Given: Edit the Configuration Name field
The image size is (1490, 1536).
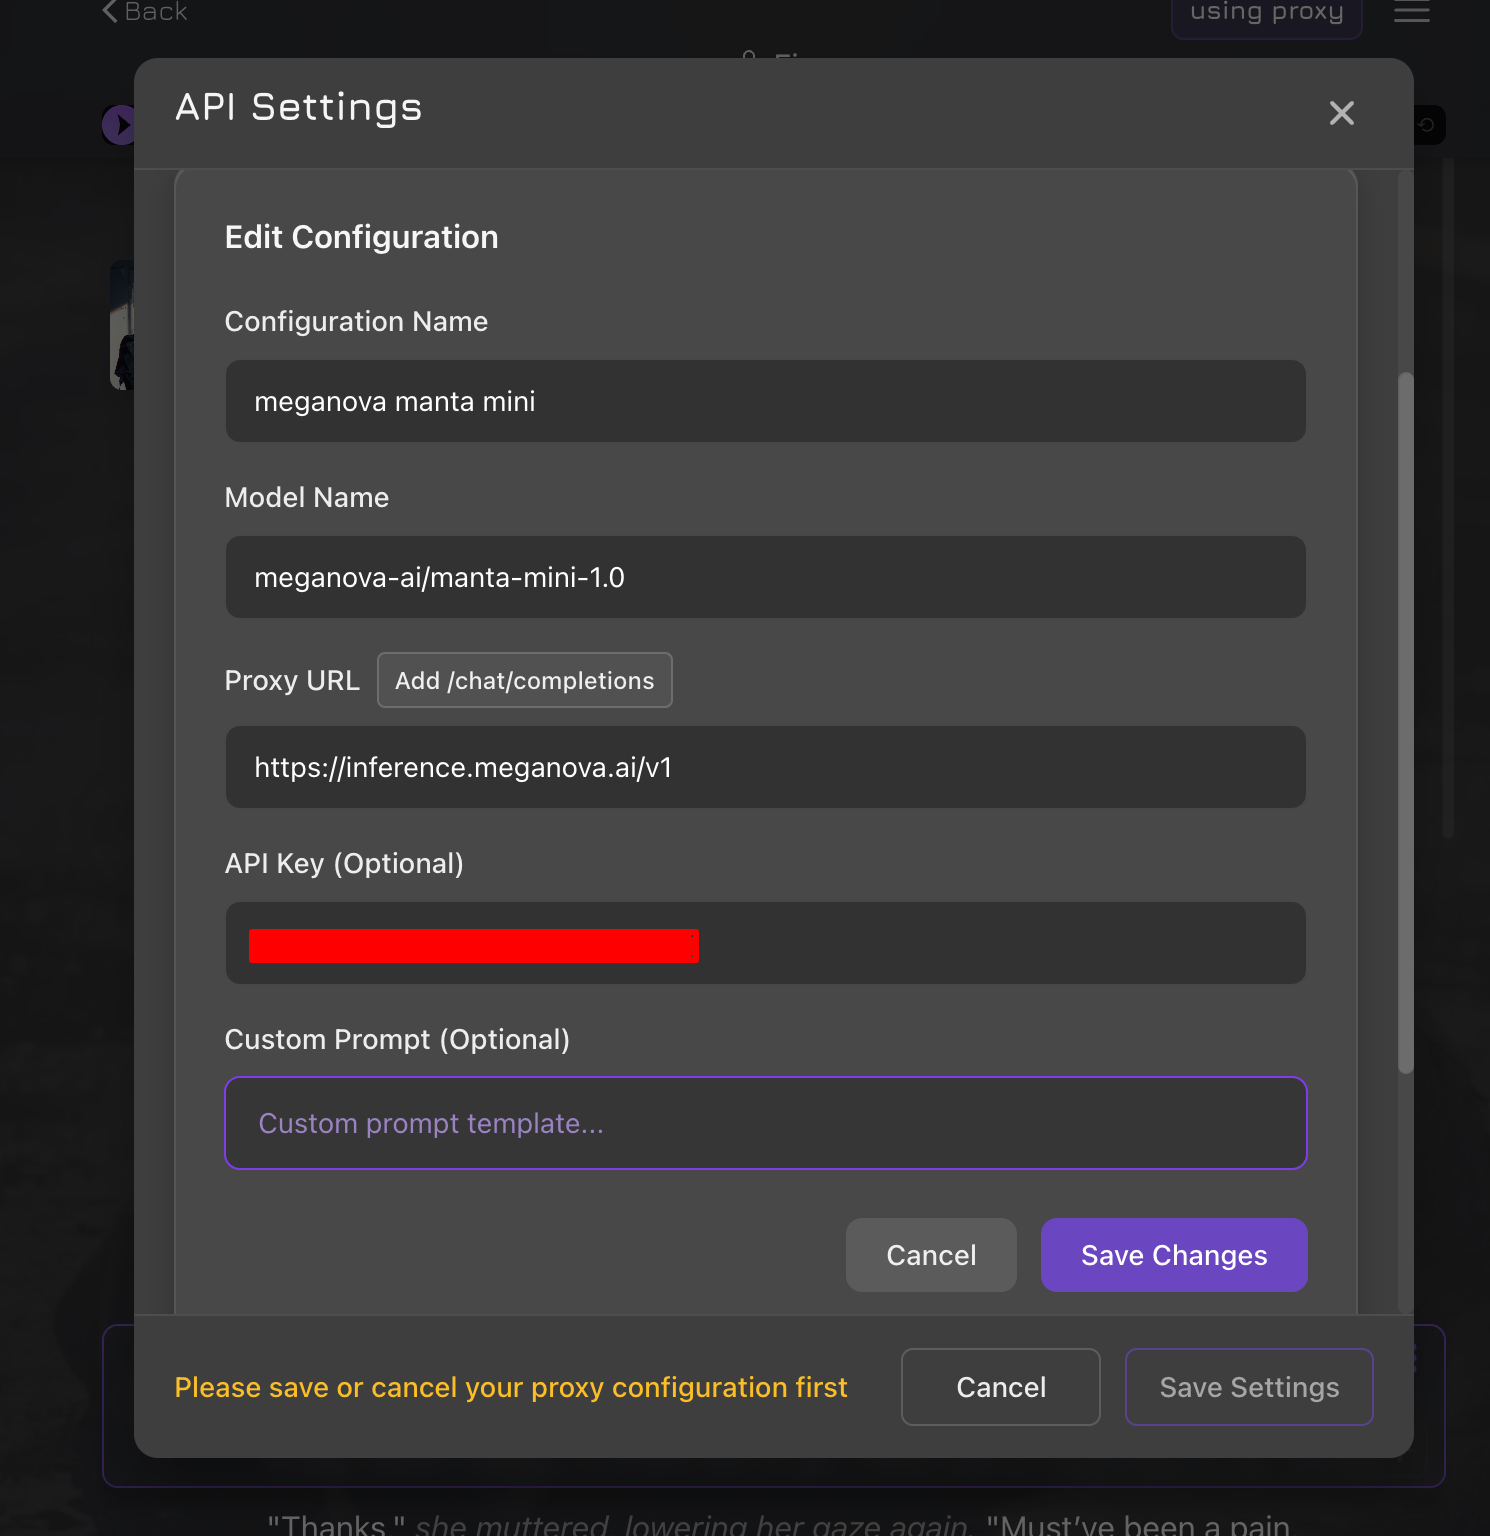Looking at the screenshot, I should coord(765,401).
